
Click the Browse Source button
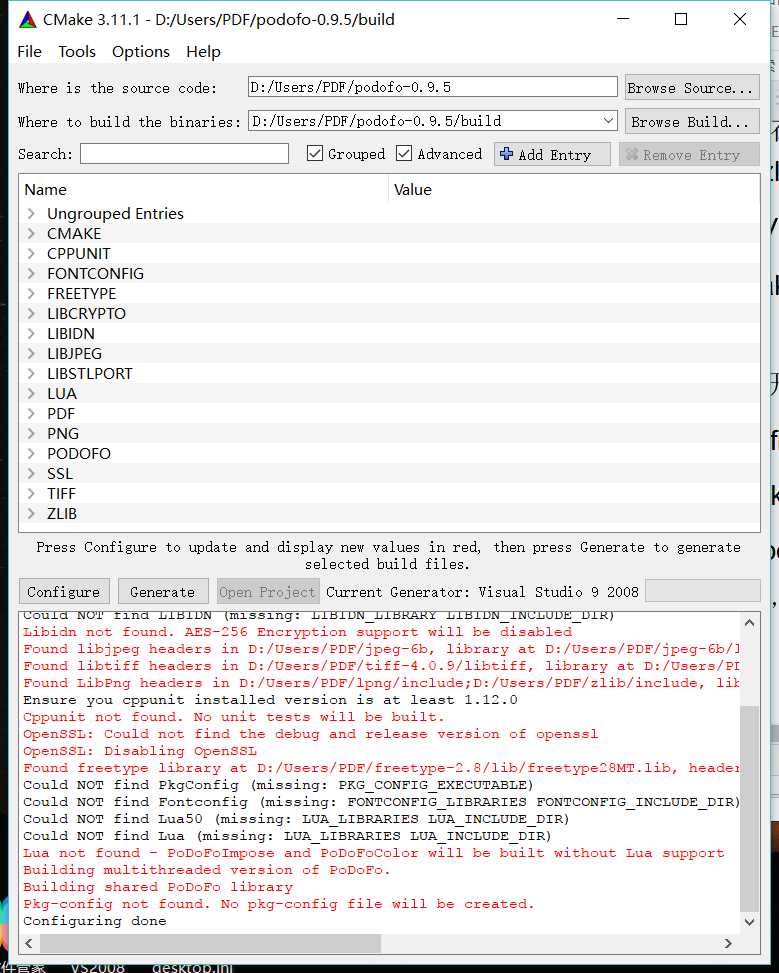tap(692, 88)
